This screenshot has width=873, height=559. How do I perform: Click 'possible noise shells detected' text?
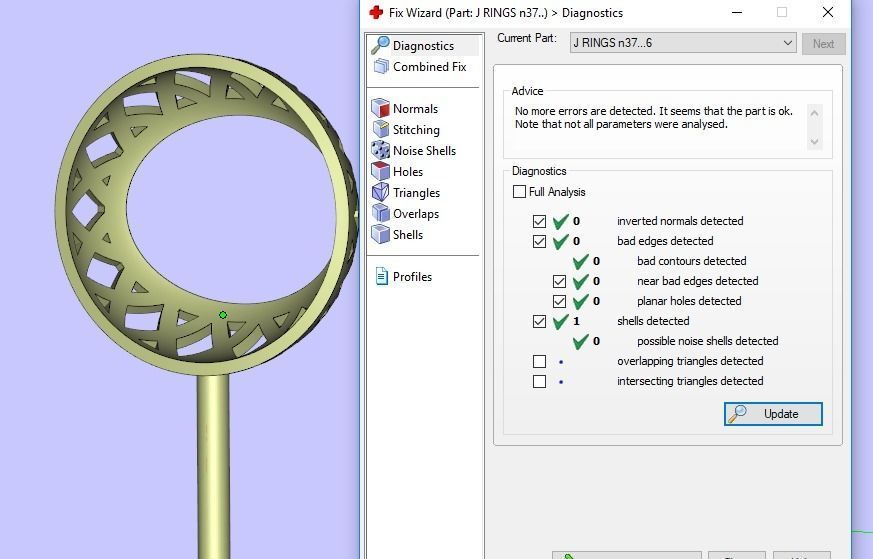(x=708, y=341)
